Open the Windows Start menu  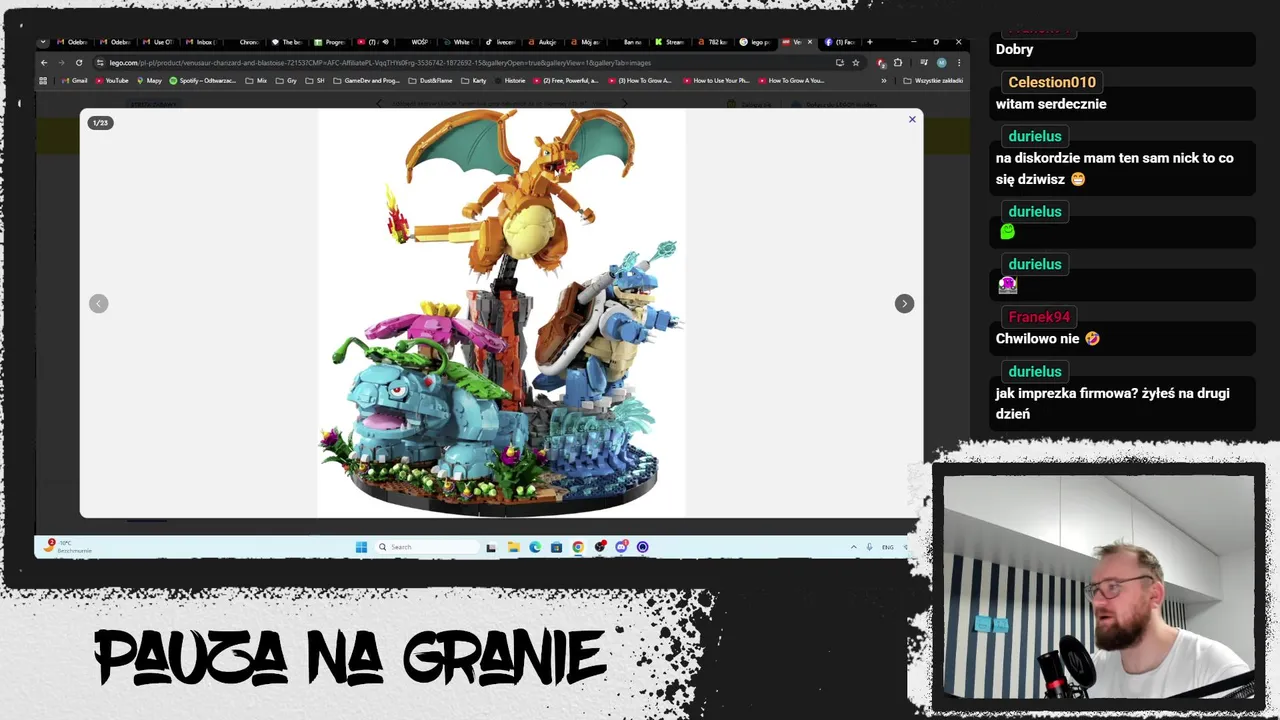point(361,547)
